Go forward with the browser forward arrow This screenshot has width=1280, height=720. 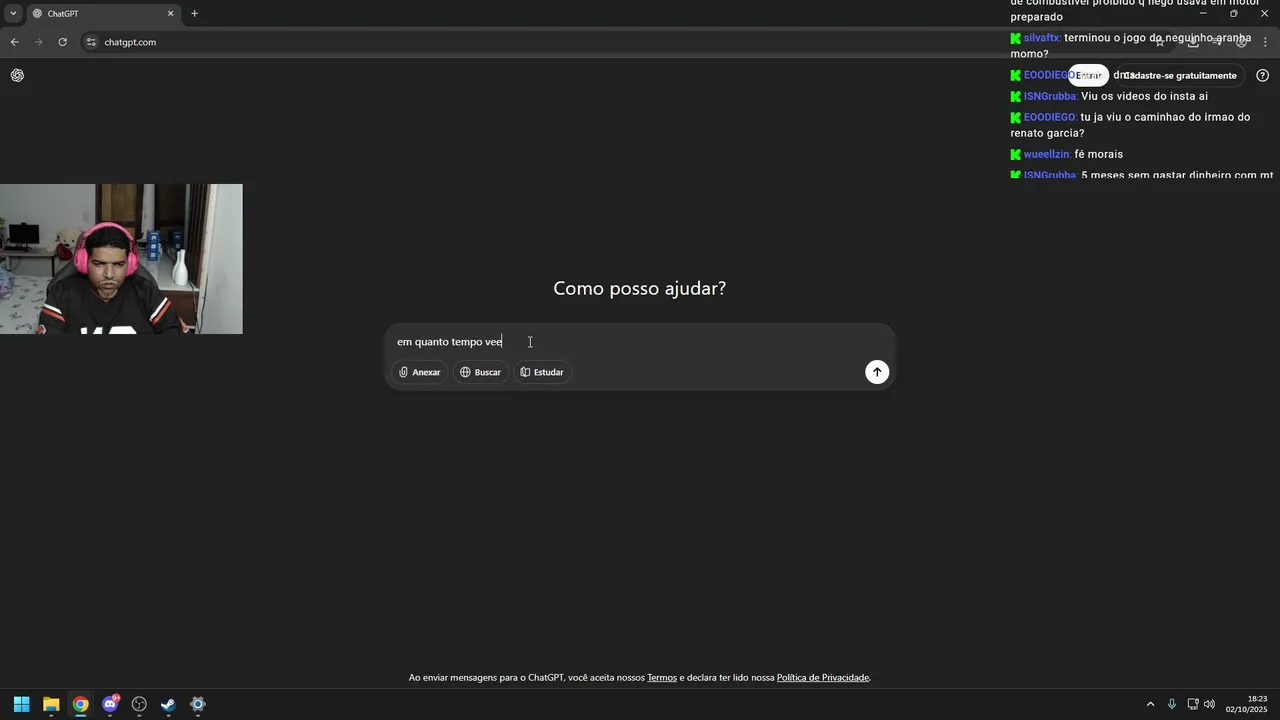pos(38,42)
